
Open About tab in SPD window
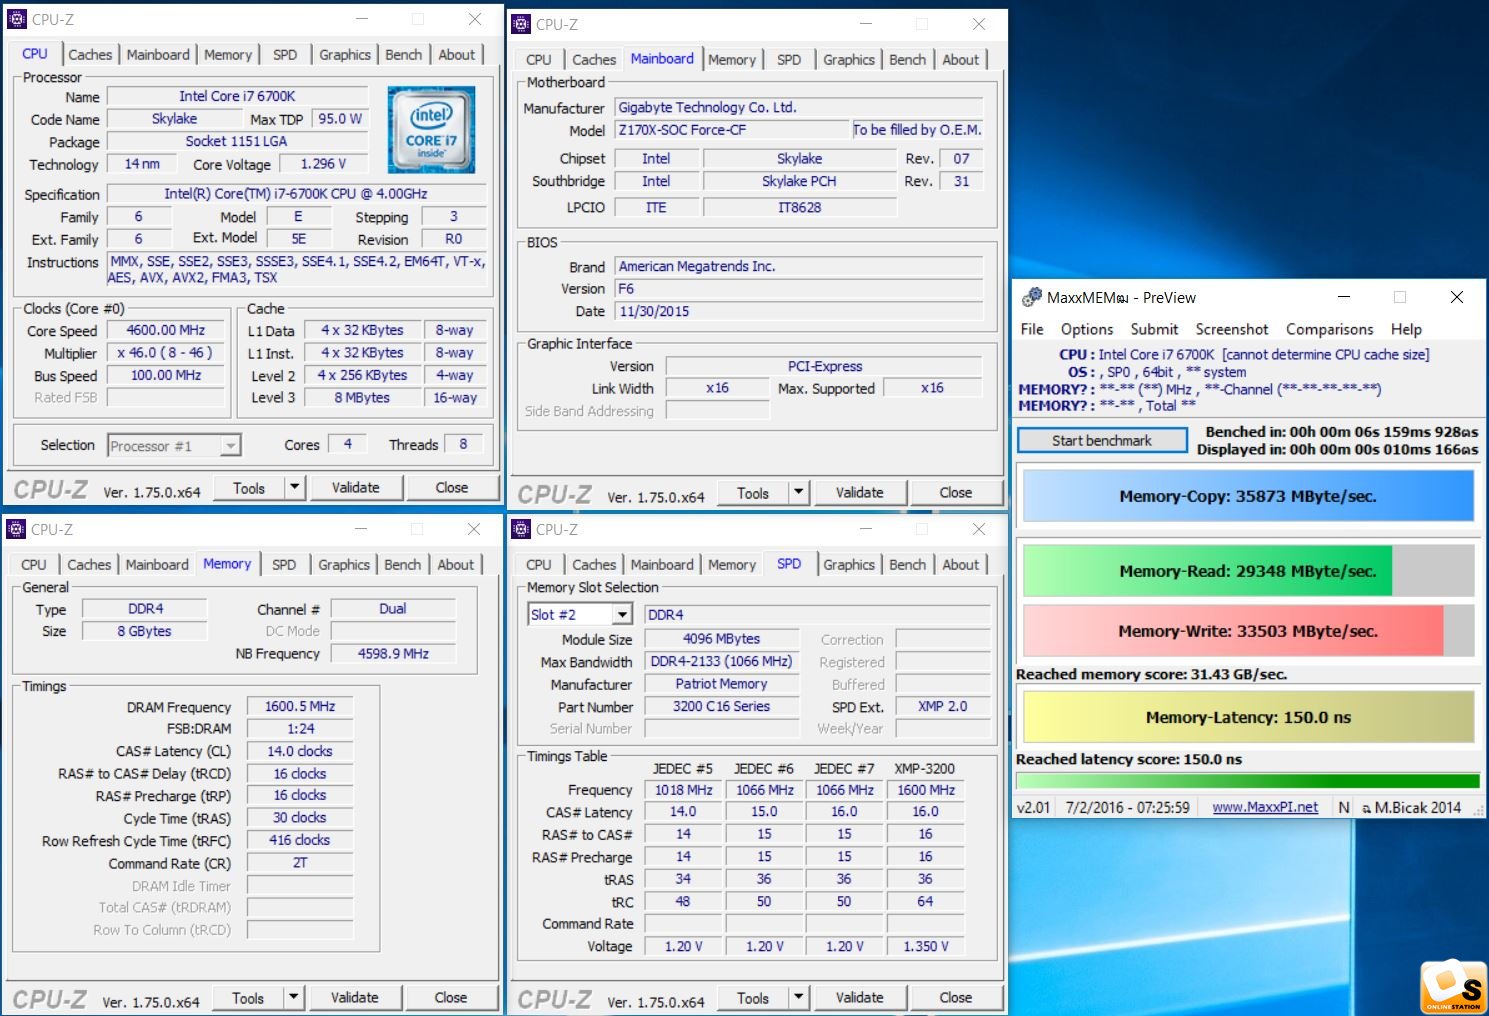(961, 565)
